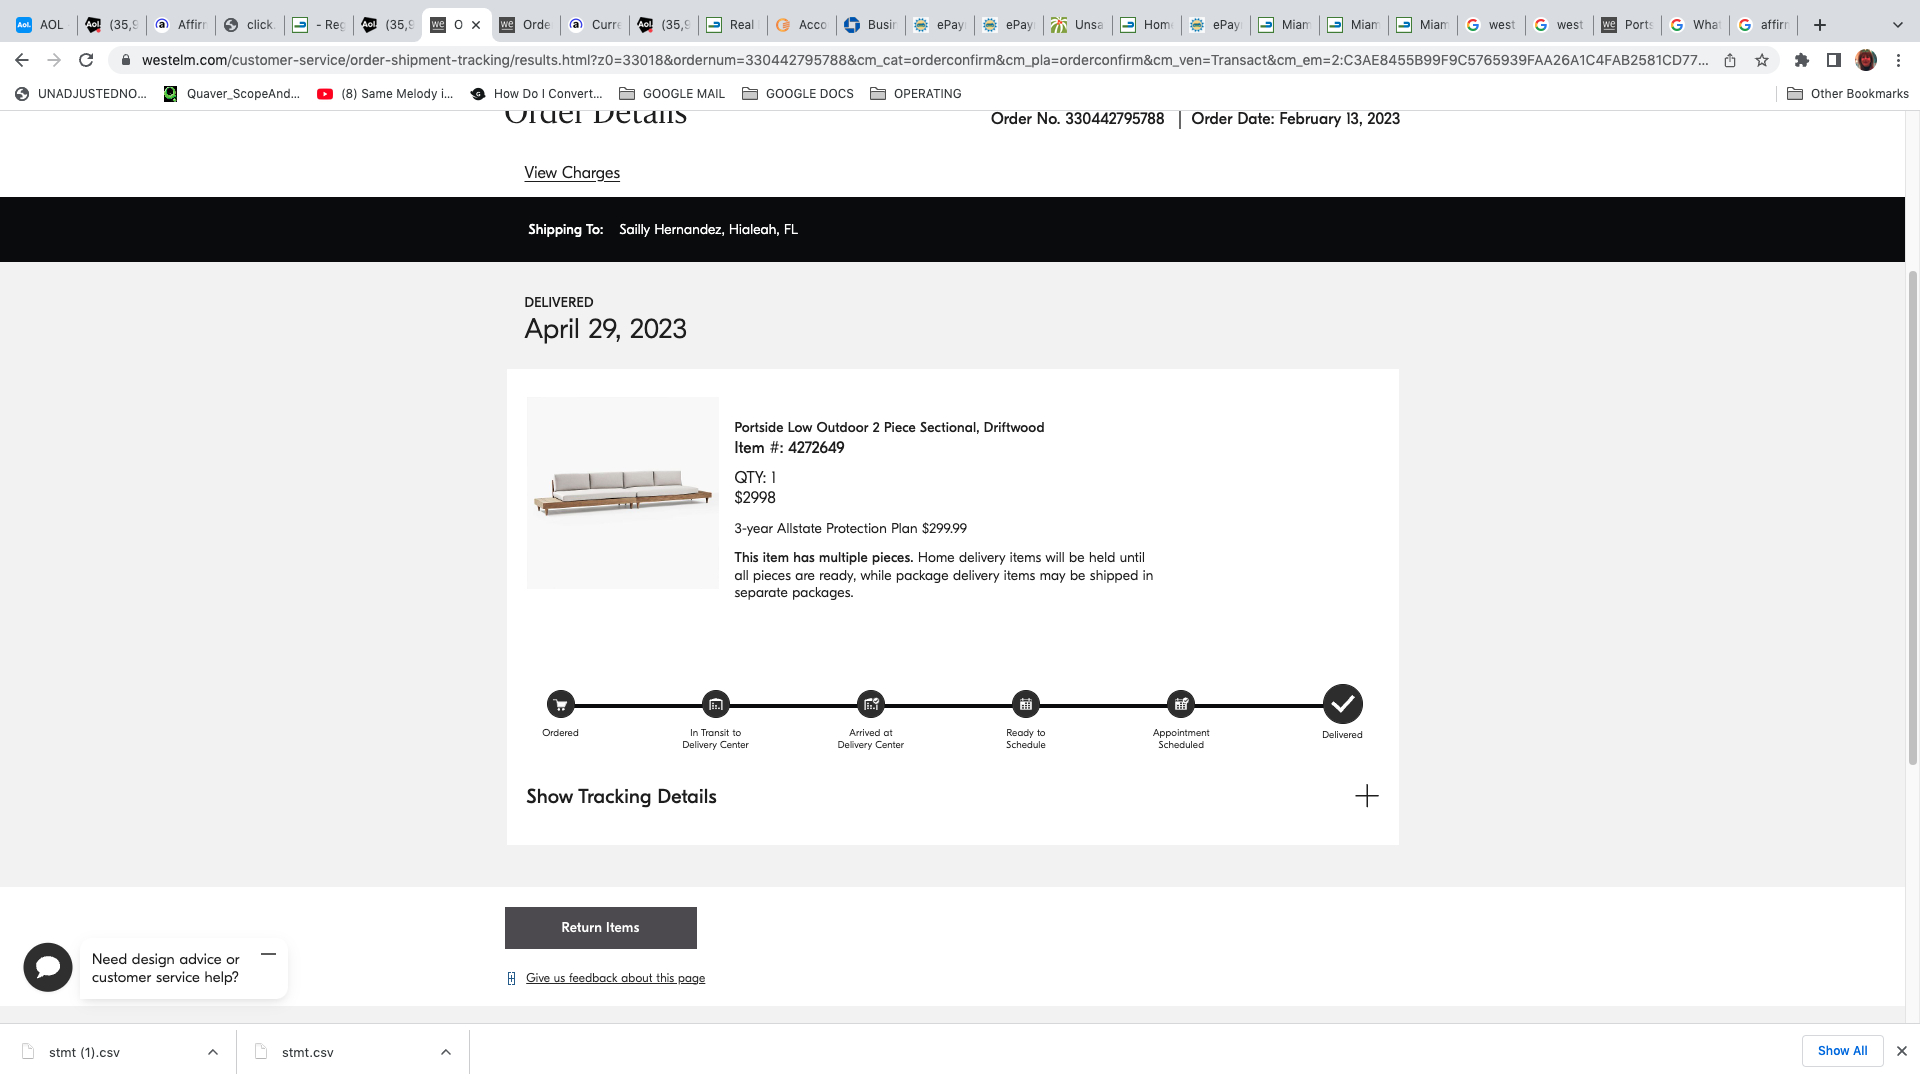Click the In Transit to Delivery Center icon
The height and width of the screenshot is (1080, 1920).
[715, 704]
